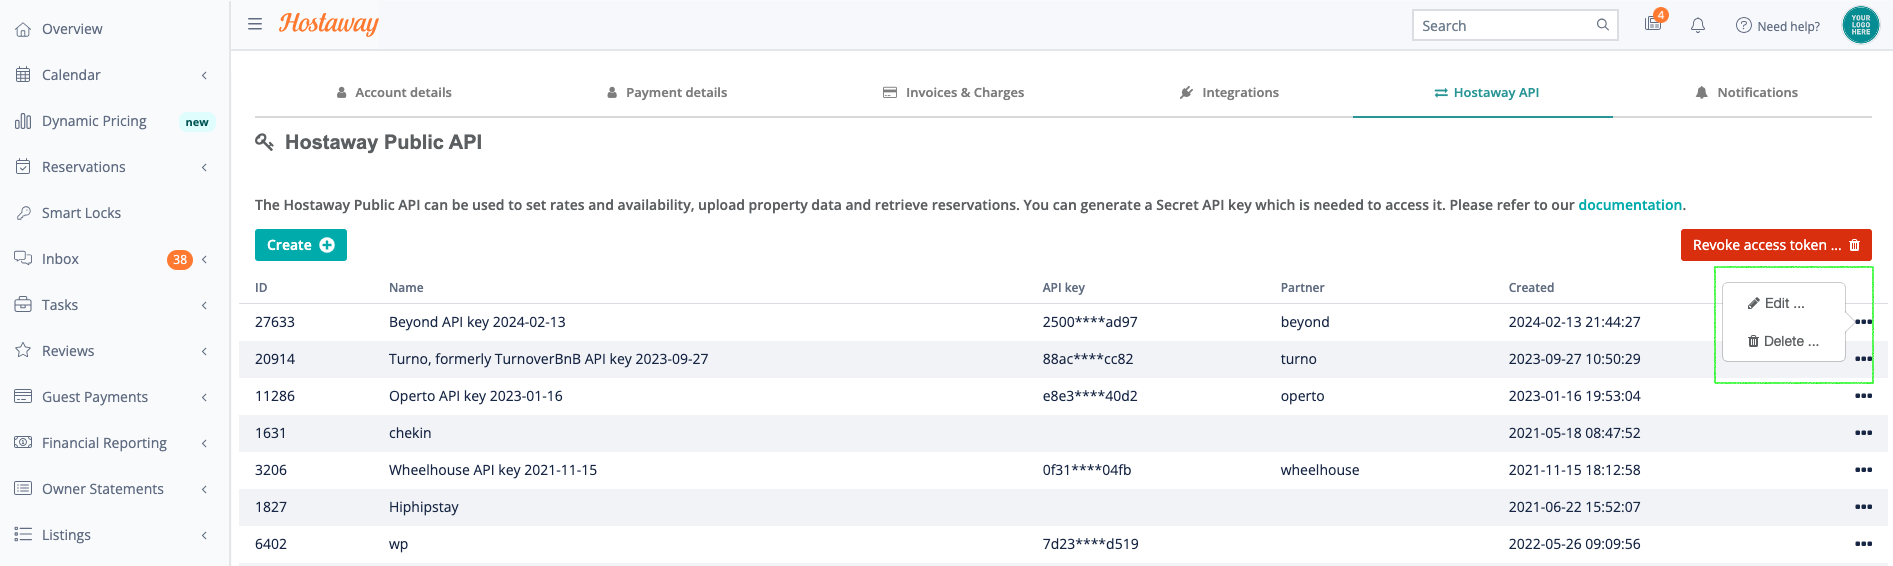This screenshot has width=1893, height=566.
Task: Click the wheelhouse partner cell
Action: [x=1320, y=470]
